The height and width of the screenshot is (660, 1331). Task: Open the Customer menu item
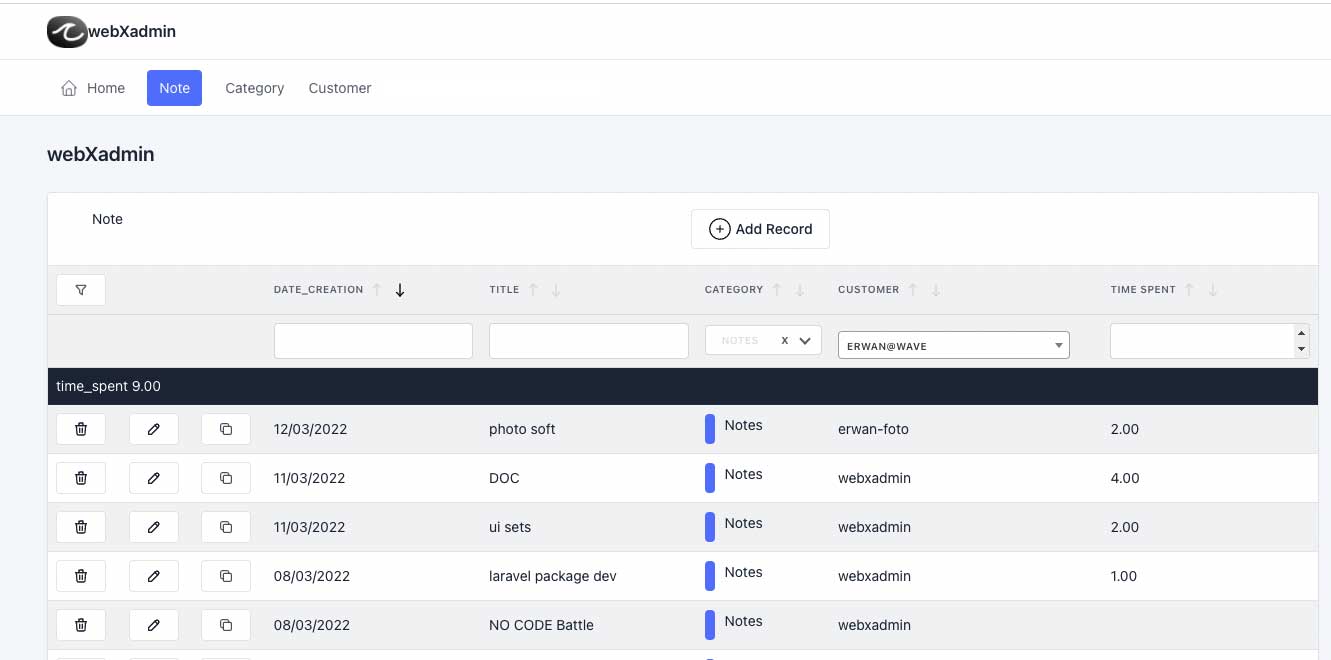coord(340,88)
